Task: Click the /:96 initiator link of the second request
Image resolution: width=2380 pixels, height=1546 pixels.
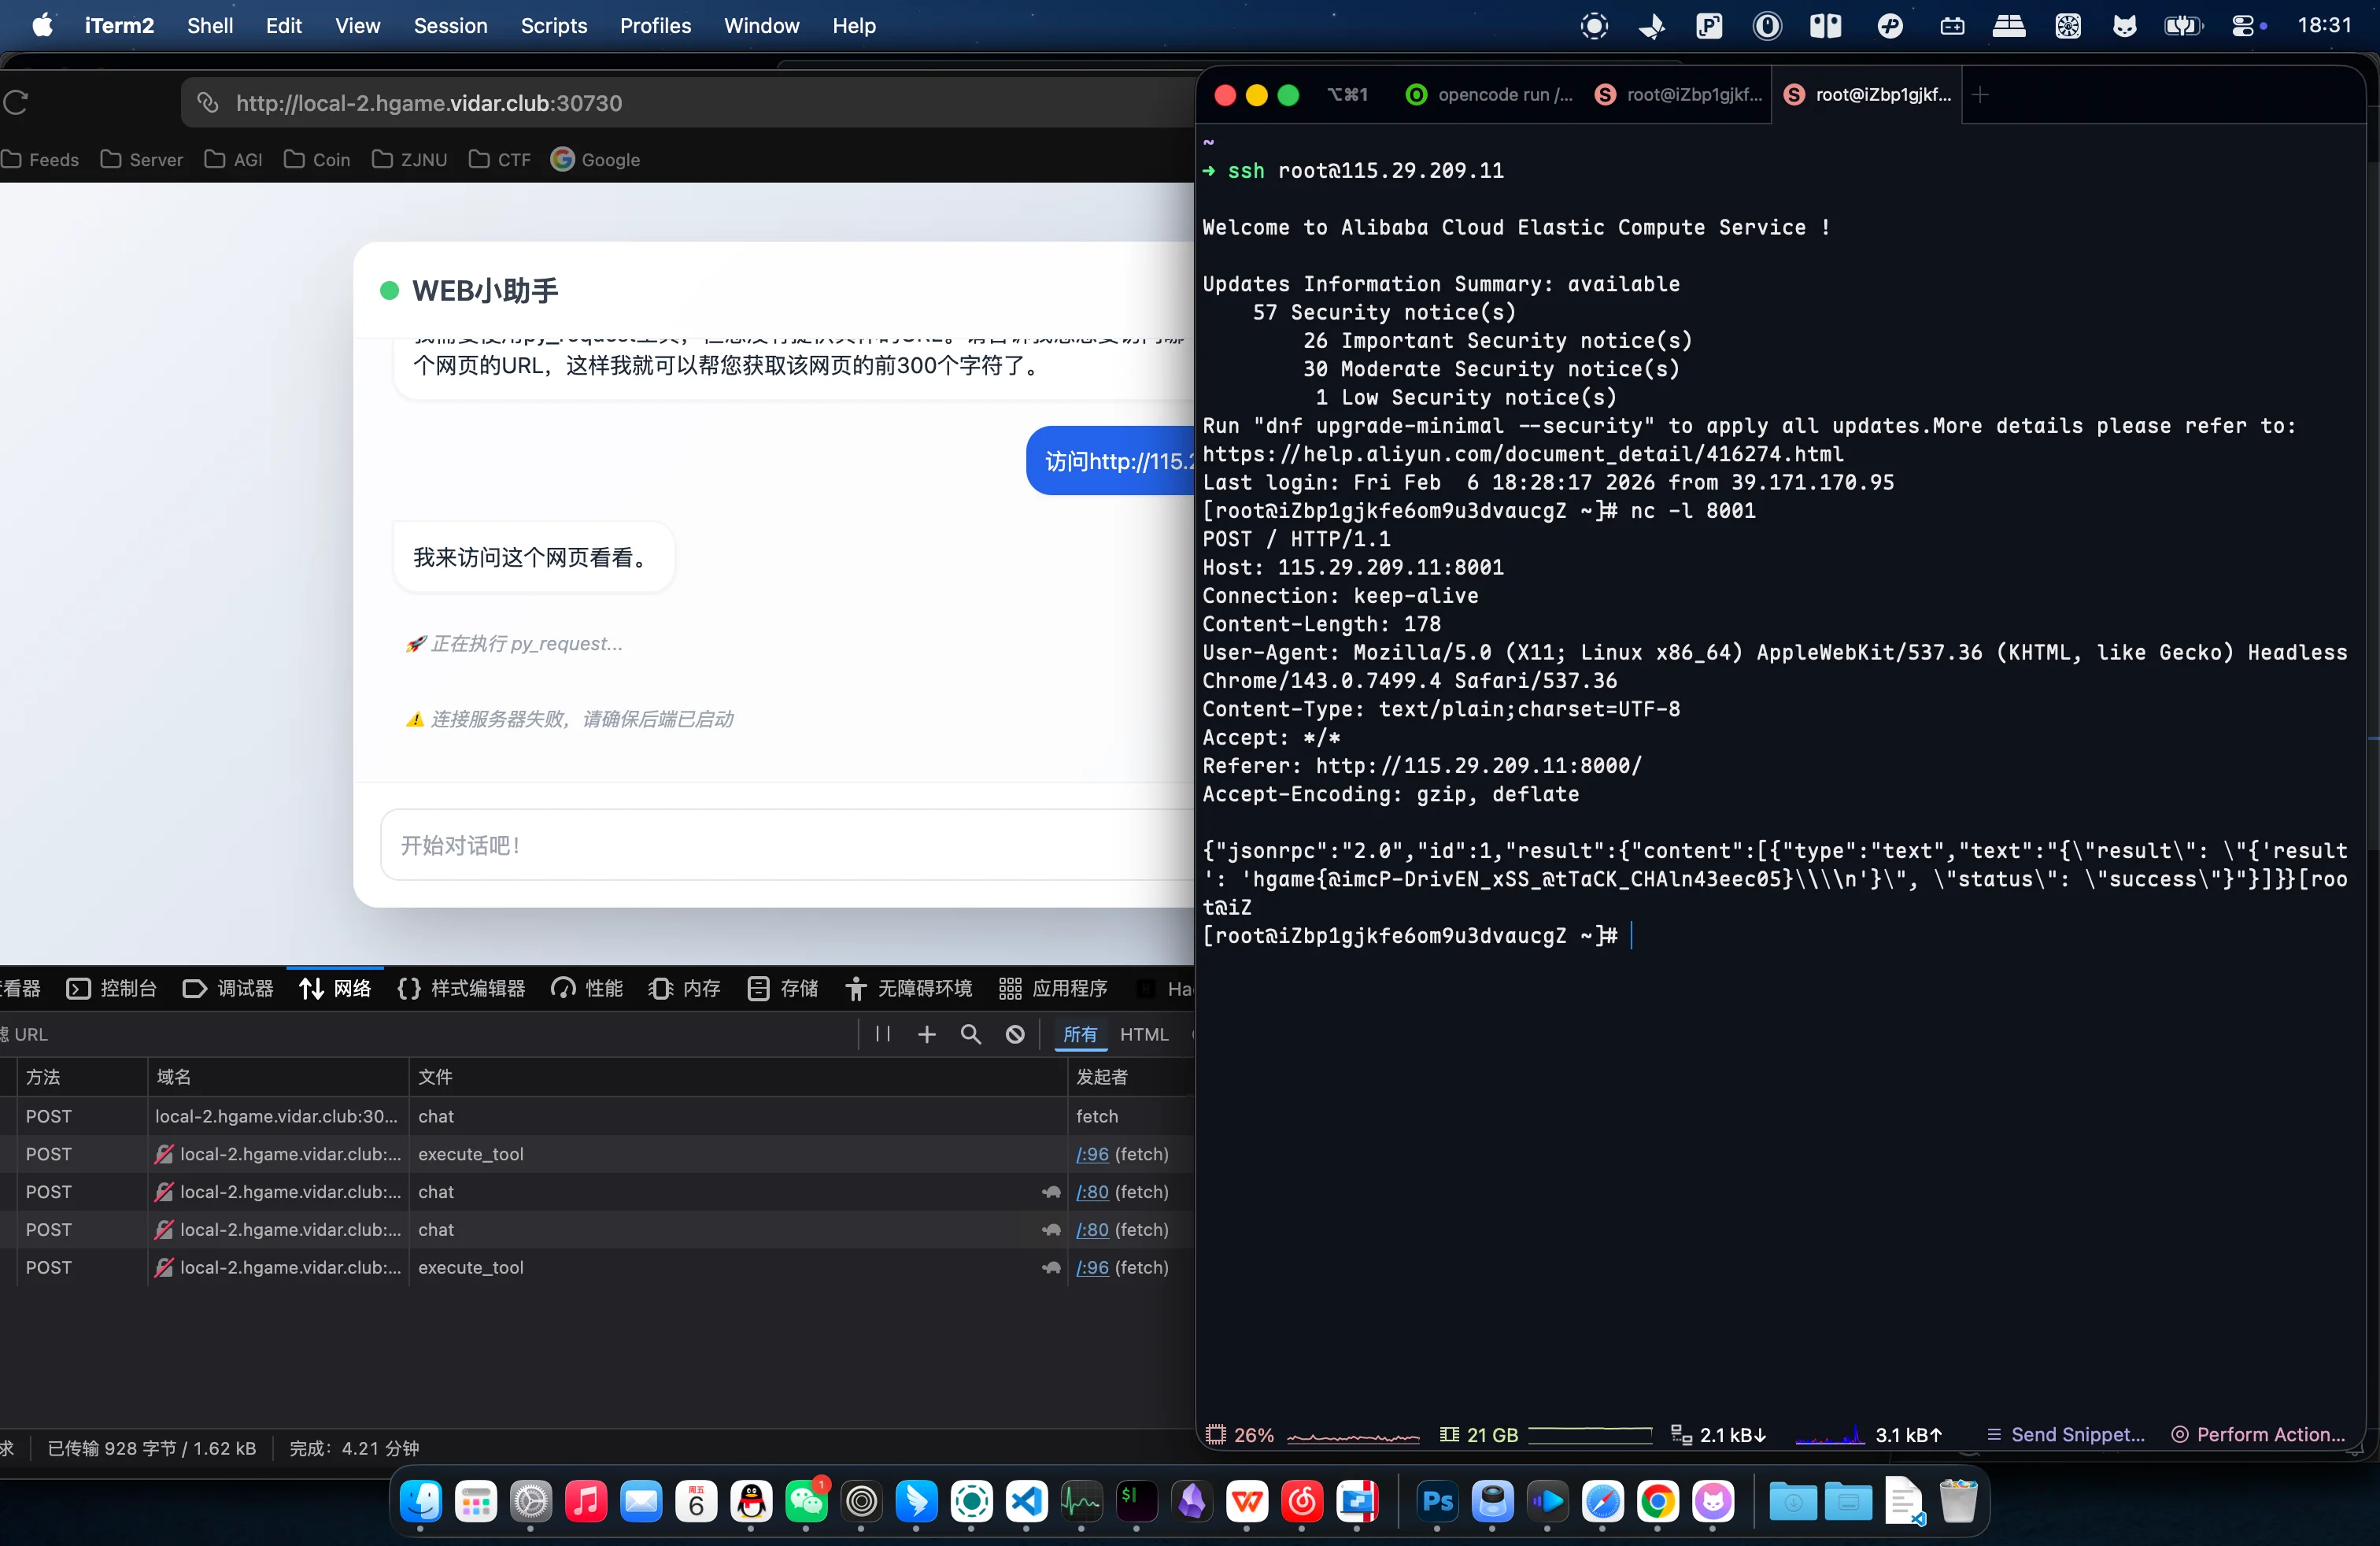Action: pyautogui.click(x=1091, y=1154)
